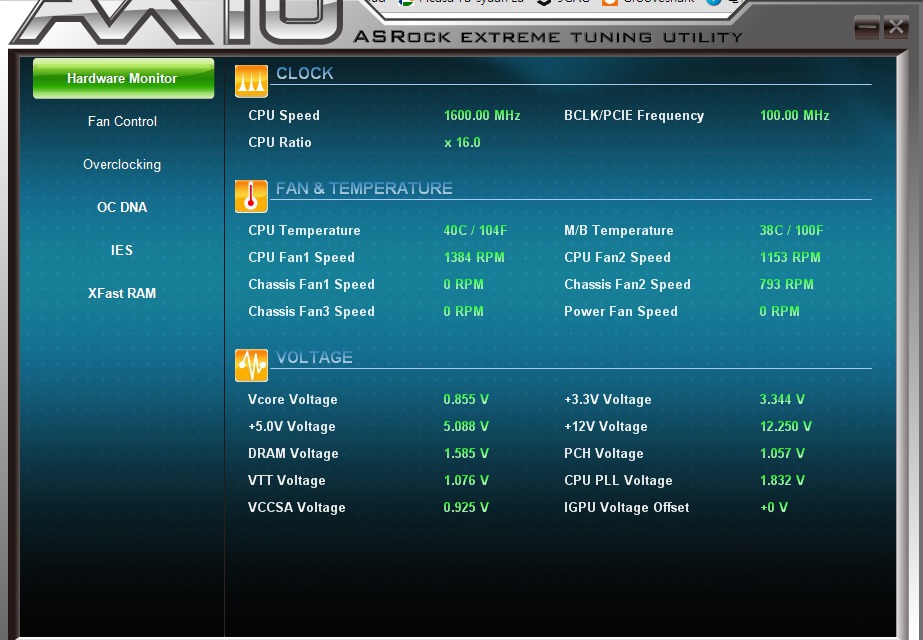
Task: Select the CPU Speed value 1600.00 MHz
Action: (482, 115)
